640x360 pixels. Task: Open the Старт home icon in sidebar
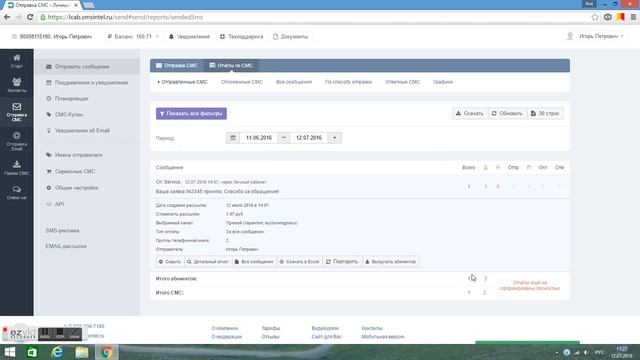[x=17, y=61]
